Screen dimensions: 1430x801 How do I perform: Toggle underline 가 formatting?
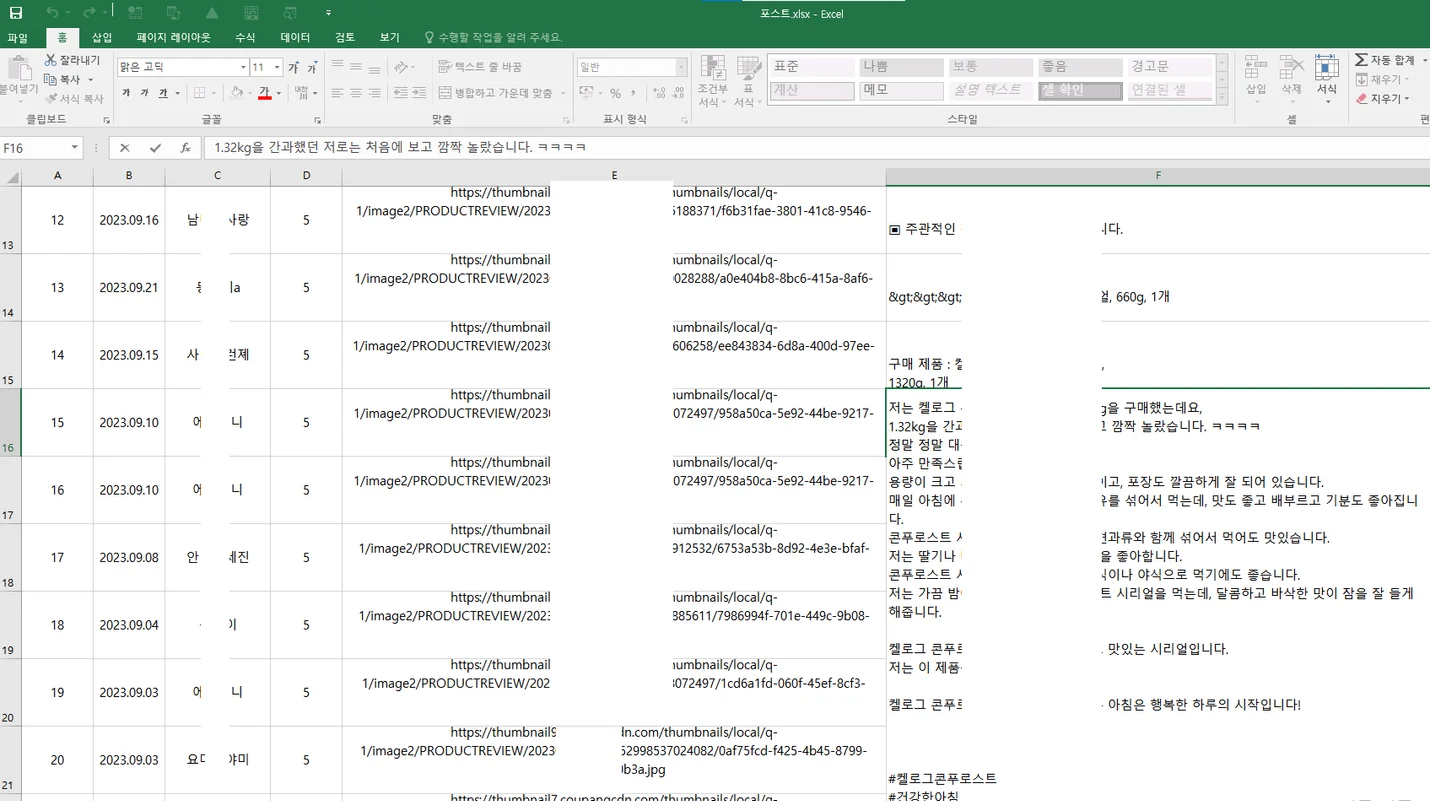point(163,93)
